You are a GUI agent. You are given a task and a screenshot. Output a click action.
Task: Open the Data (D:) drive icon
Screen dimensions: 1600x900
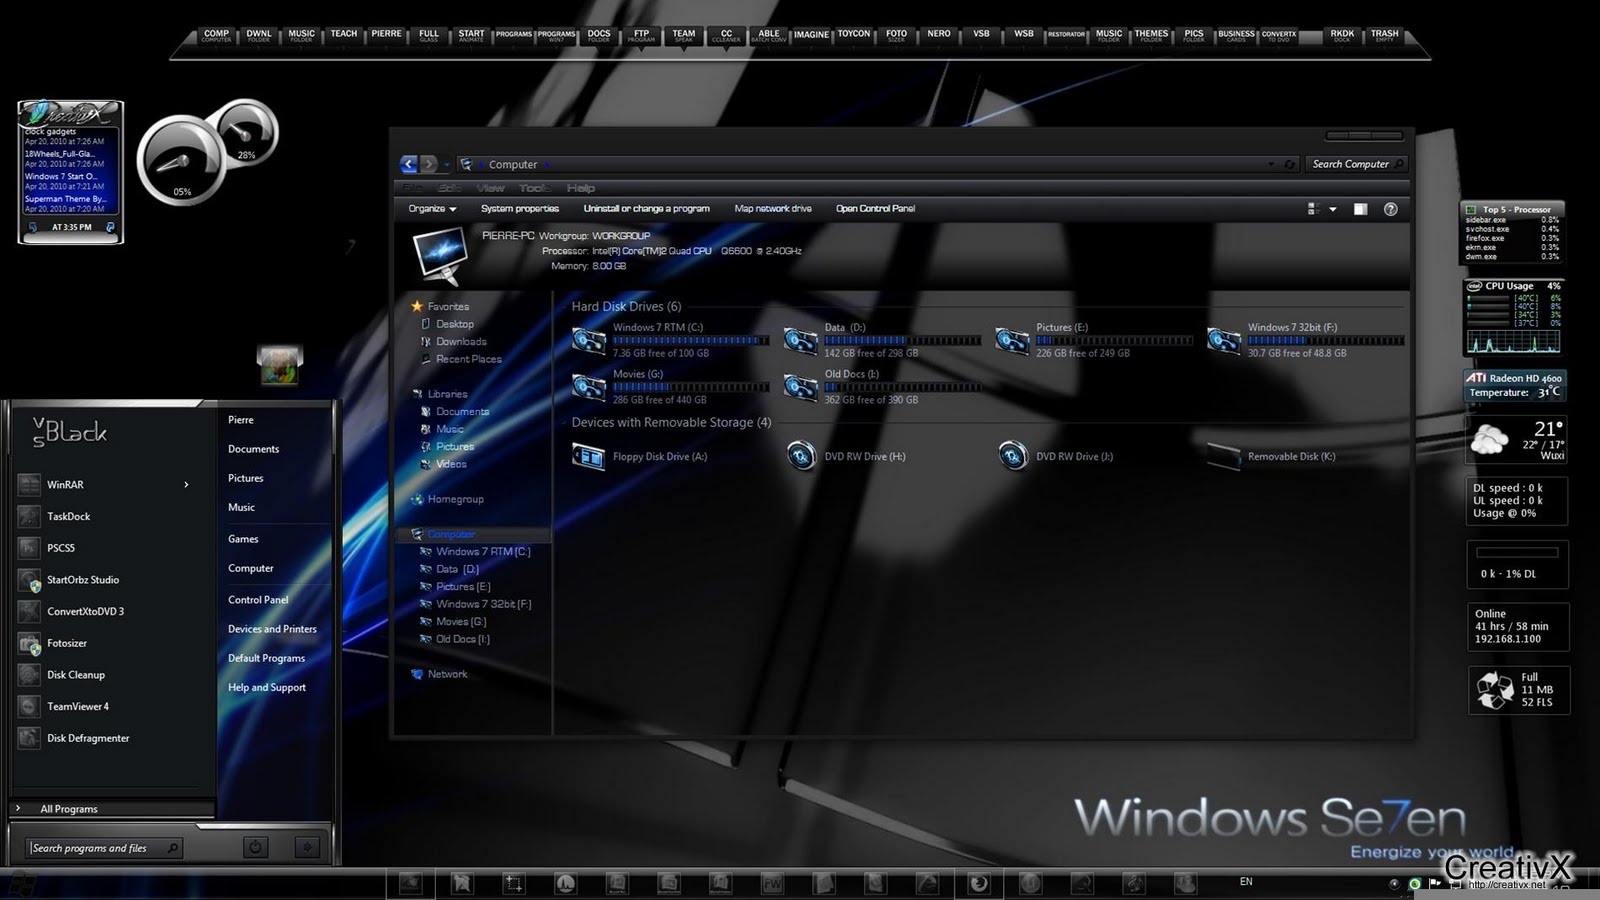801,341
